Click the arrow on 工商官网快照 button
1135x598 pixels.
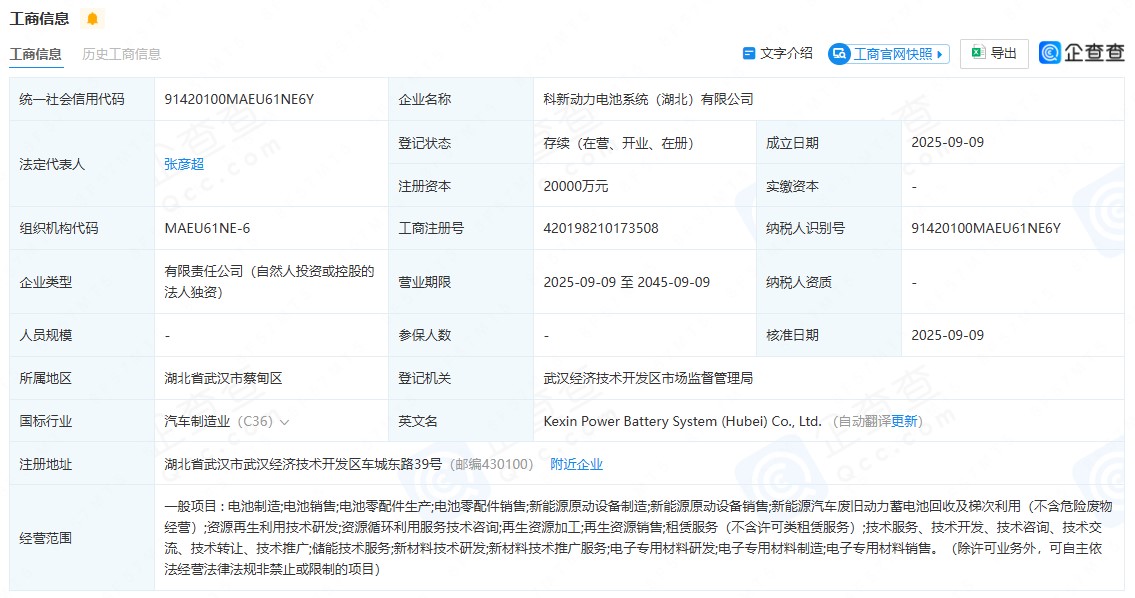pos(940,54)
